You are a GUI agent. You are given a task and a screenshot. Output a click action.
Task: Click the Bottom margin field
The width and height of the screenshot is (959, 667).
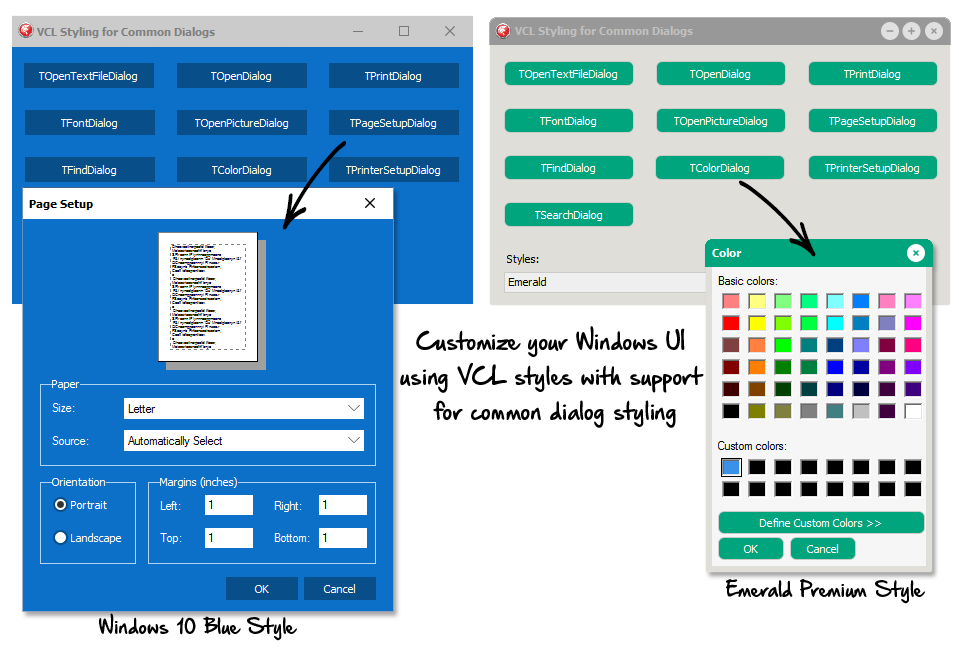[x=342, y=538]
